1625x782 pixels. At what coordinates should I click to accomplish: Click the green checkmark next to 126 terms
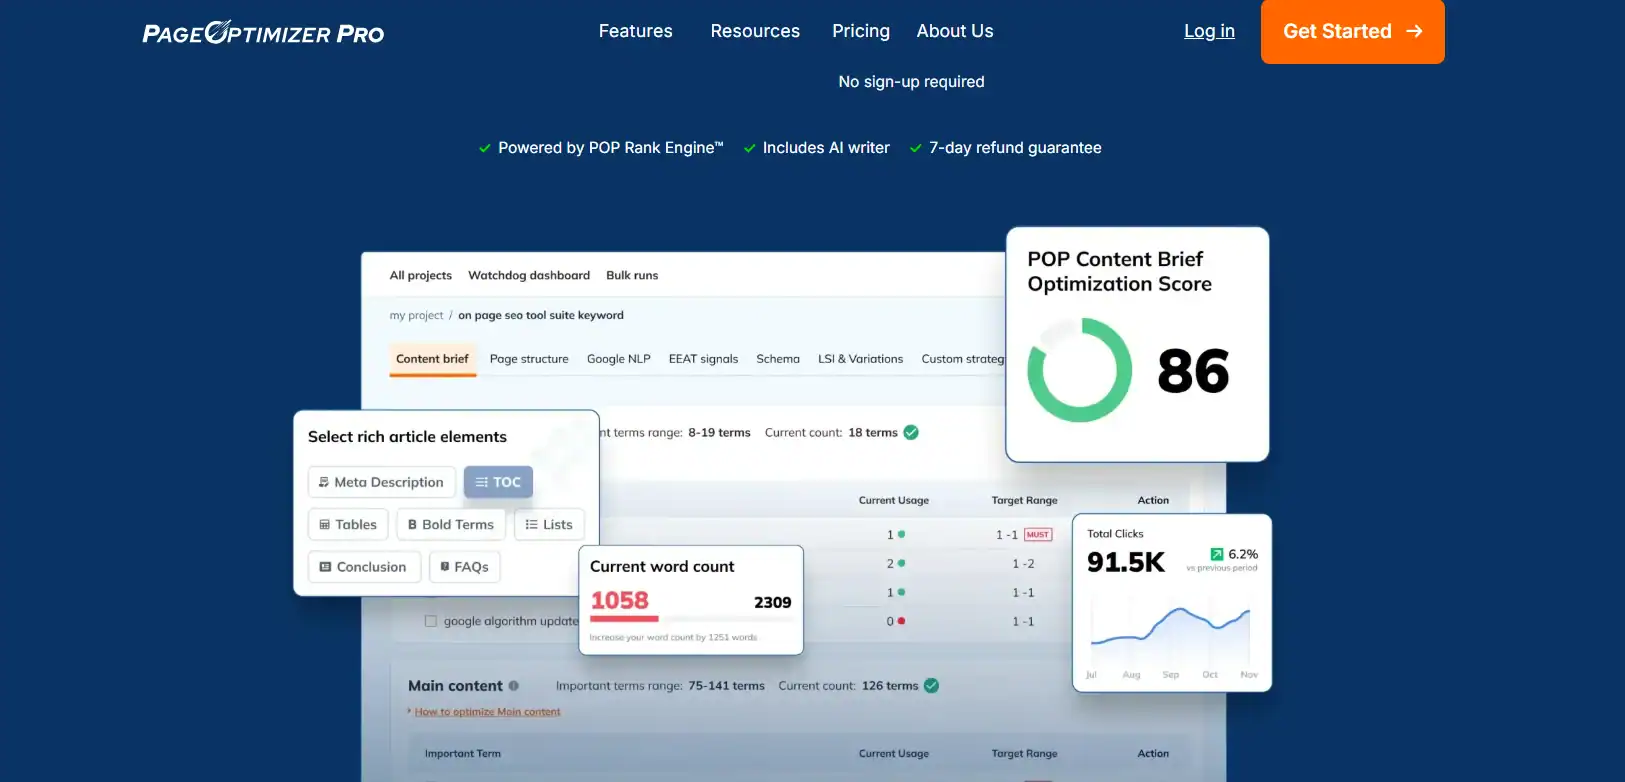click(931, 686)
